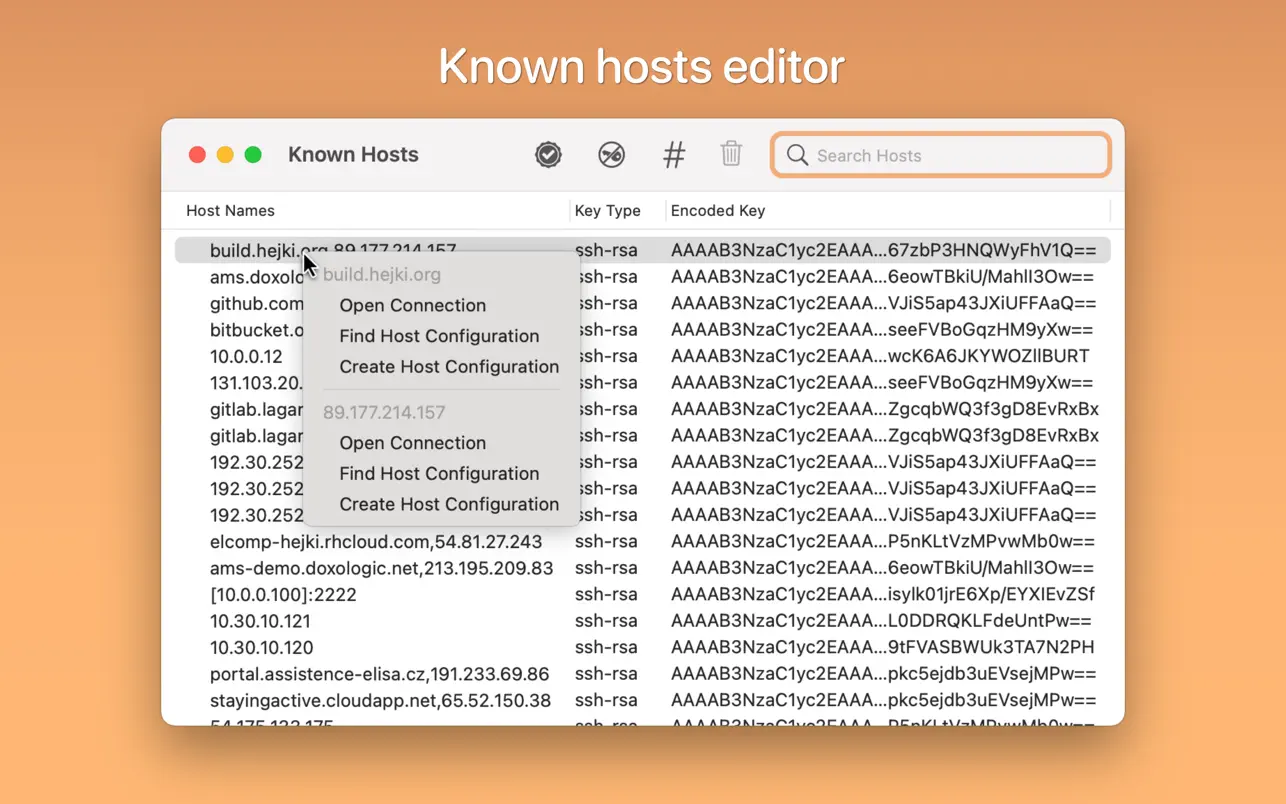Sort by the Encoded Key column header

(718, 211)
